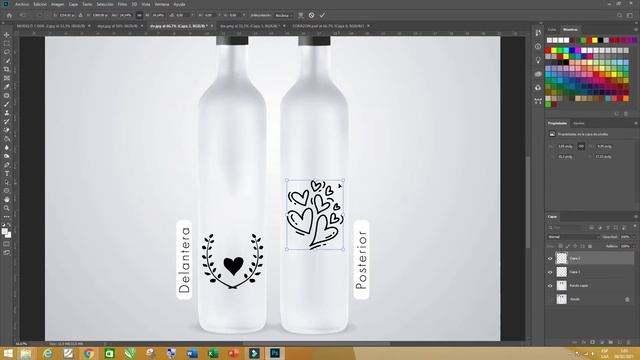Select the Eyedropper tool

7,87
